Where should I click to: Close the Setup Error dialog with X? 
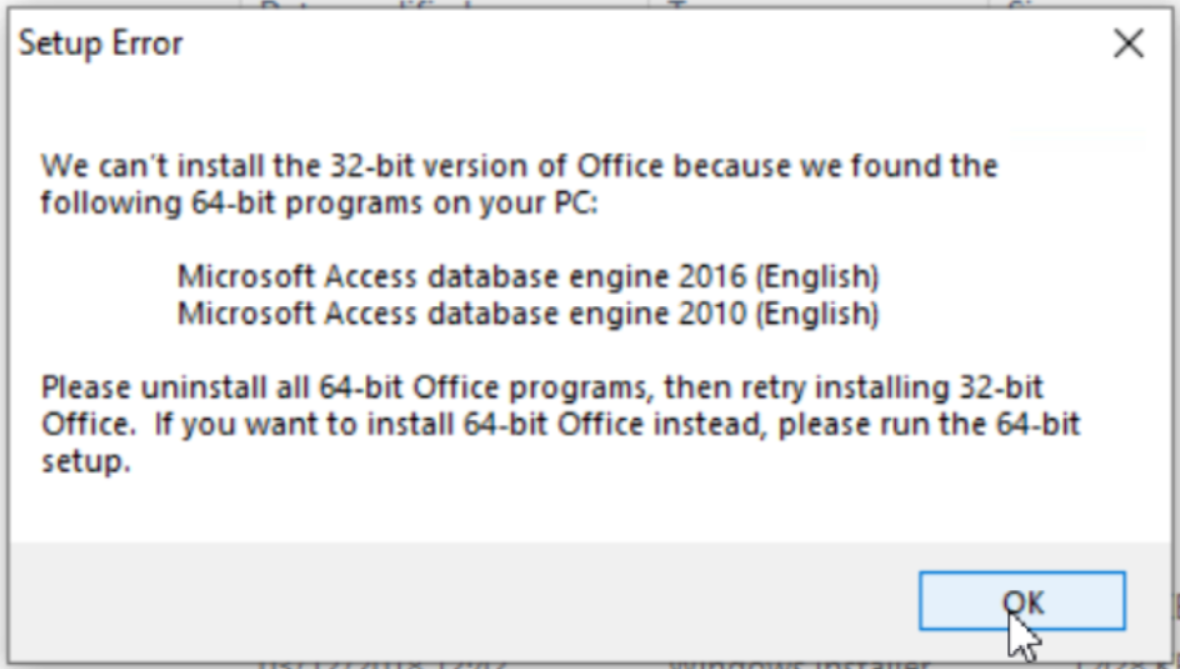tap(1128, 44)
